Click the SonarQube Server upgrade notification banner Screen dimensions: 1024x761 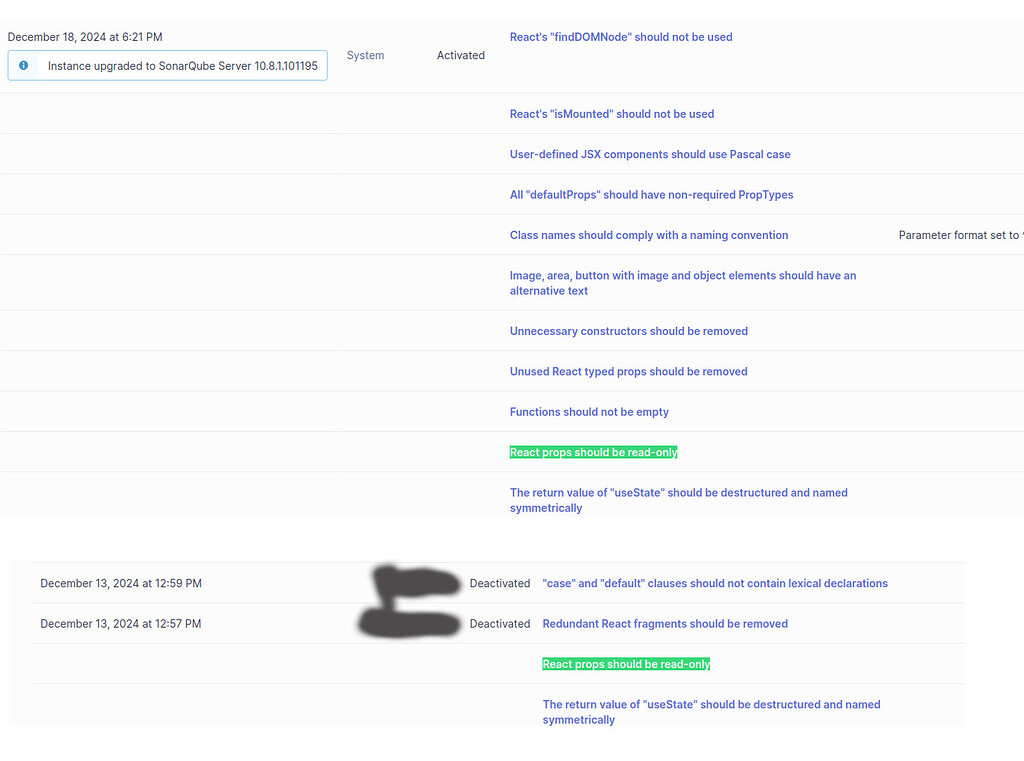tap(167, 65)
